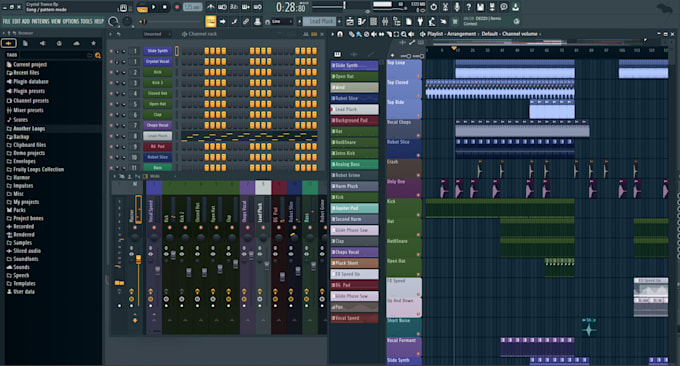This screenshot has height=366, width=680.
Task: Select the Crystal Vocal channel button
Action: click(157, 62)
